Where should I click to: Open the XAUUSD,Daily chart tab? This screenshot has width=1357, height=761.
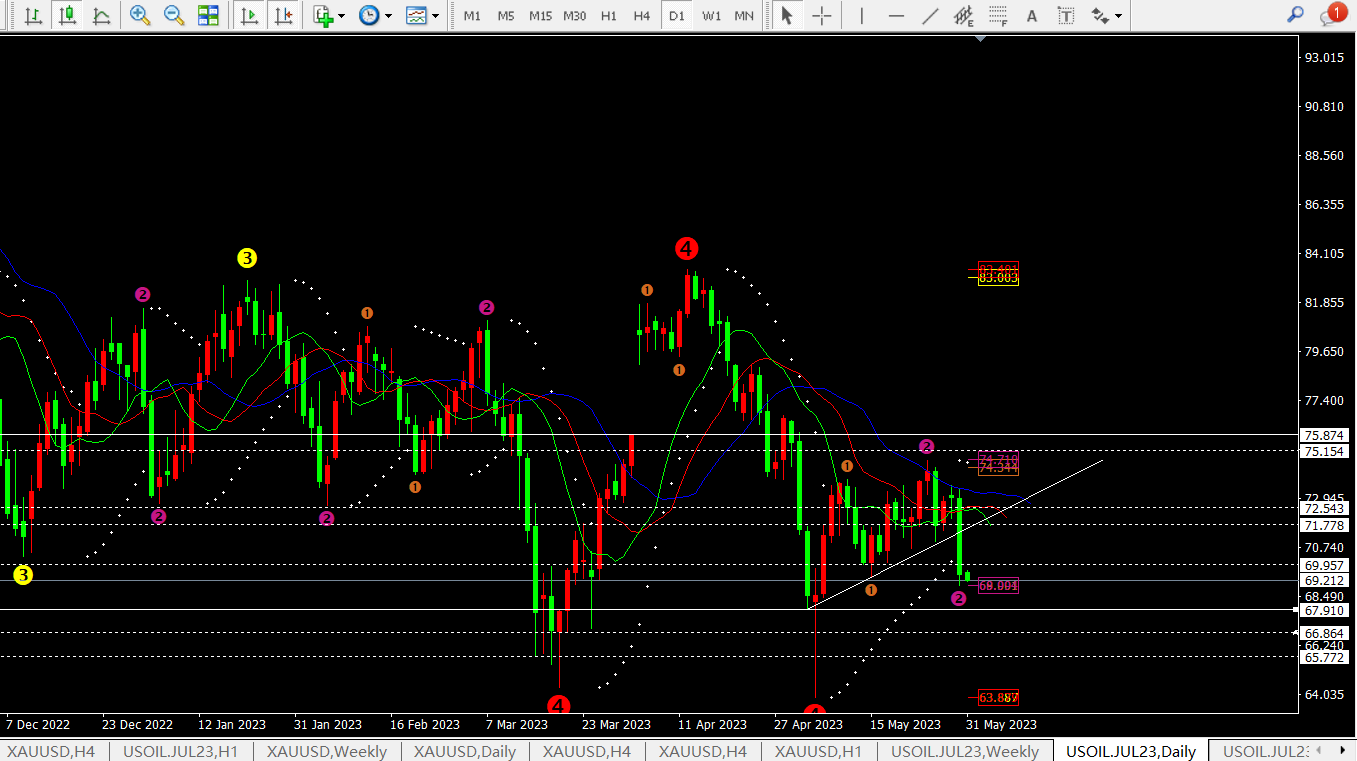464,751
